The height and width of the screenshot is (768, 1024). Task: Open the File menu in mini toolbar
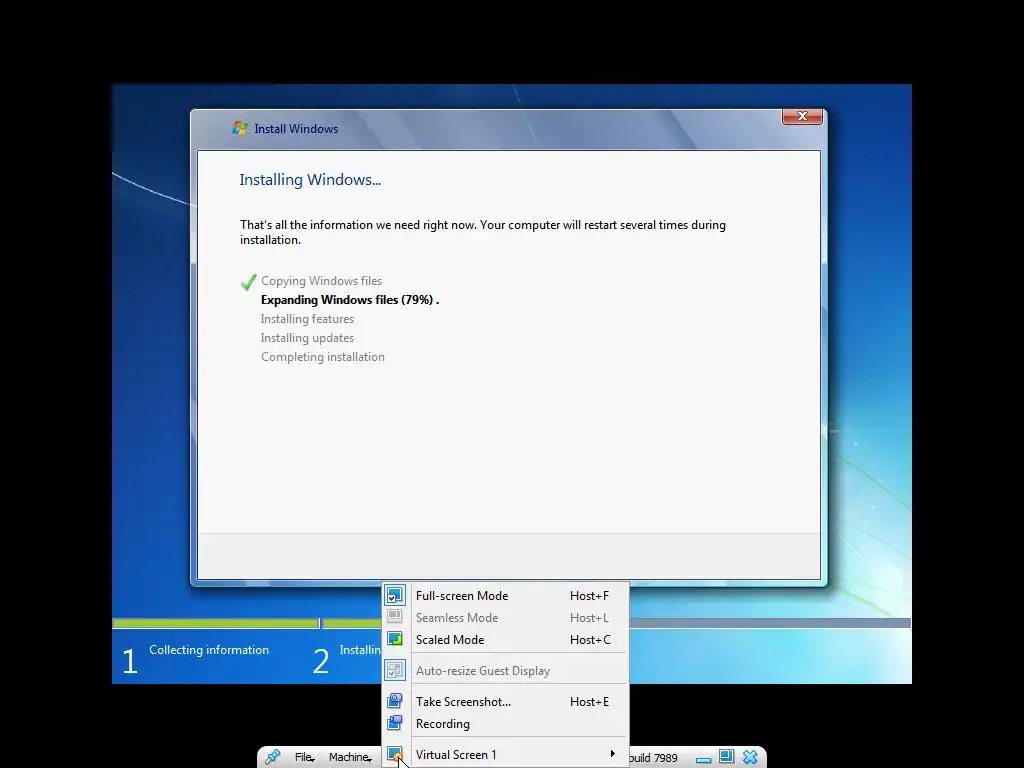pos(304,758)
